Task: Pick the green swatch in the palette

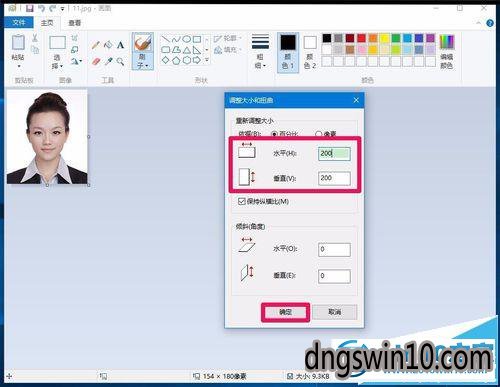Action: tap(396, 38)
